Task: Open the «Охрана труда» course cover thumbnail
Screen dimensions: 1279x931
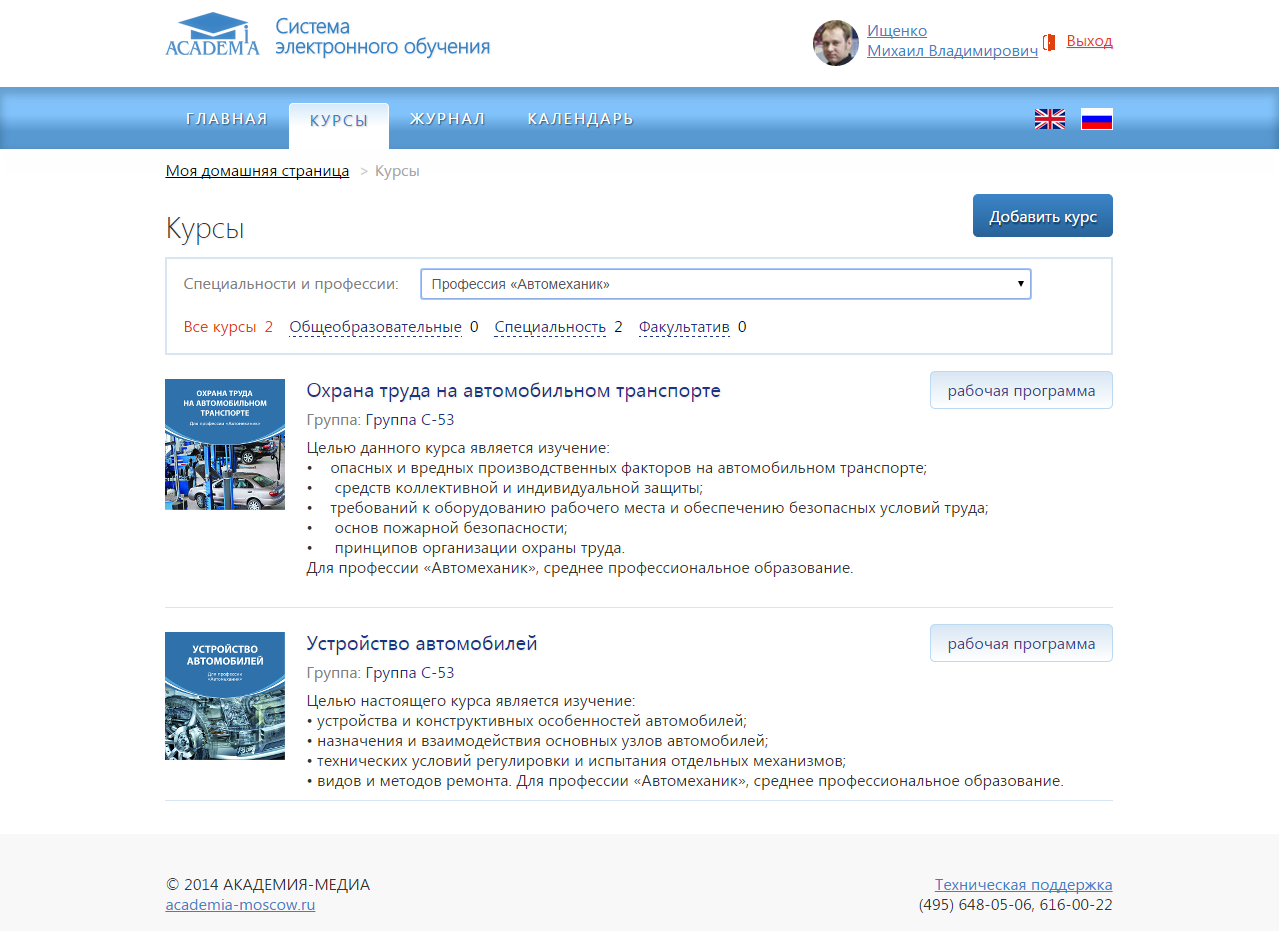Action: pyautogui.click(x=225, y=444)
